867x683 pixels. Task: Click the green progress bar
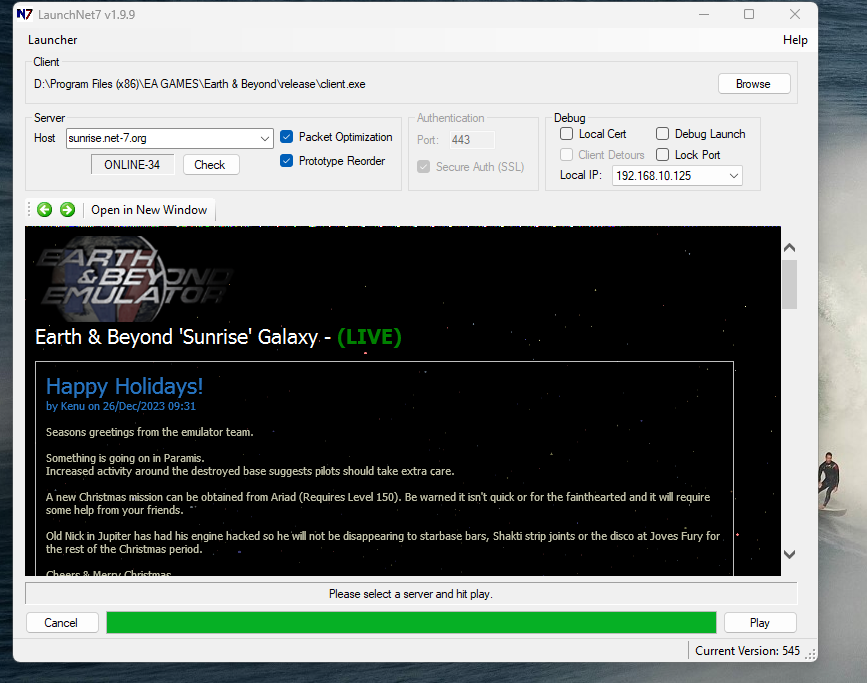[411, 623]
